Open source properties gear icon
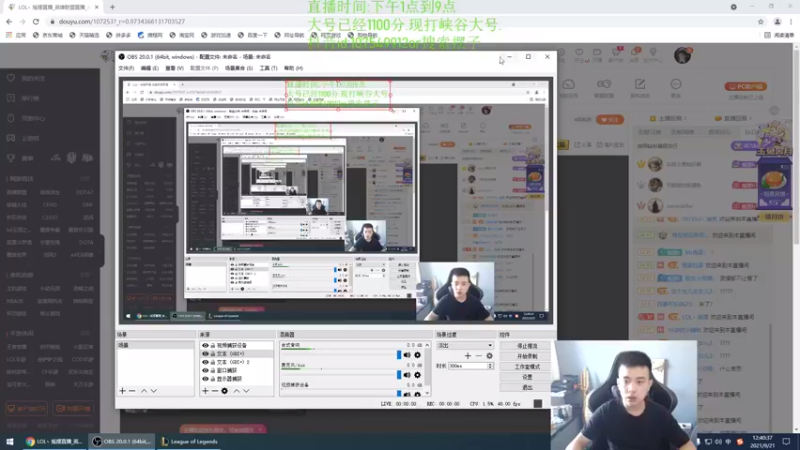This screenshot has height=450, width=800. (x=224, y=391)
